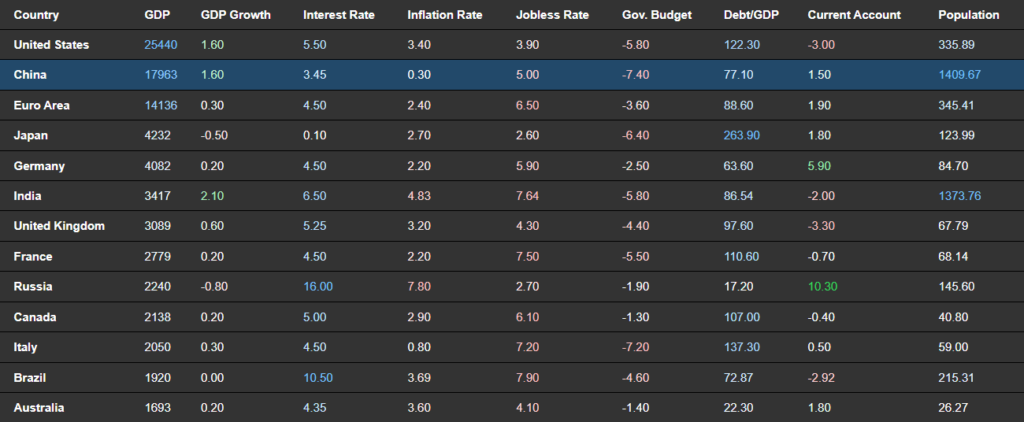Sort by Inflation Rate header
This screenshot has height=422, width=1024.
(445, 15)
